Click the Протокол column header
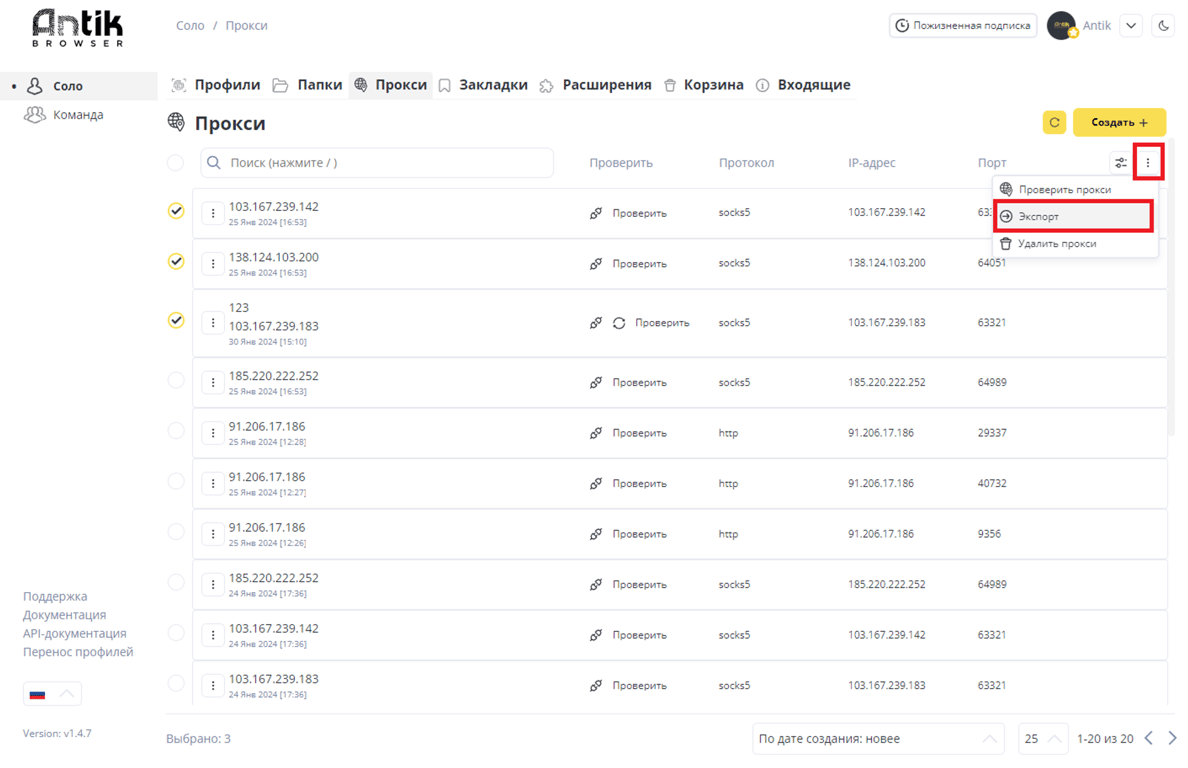 coord(746,163)
